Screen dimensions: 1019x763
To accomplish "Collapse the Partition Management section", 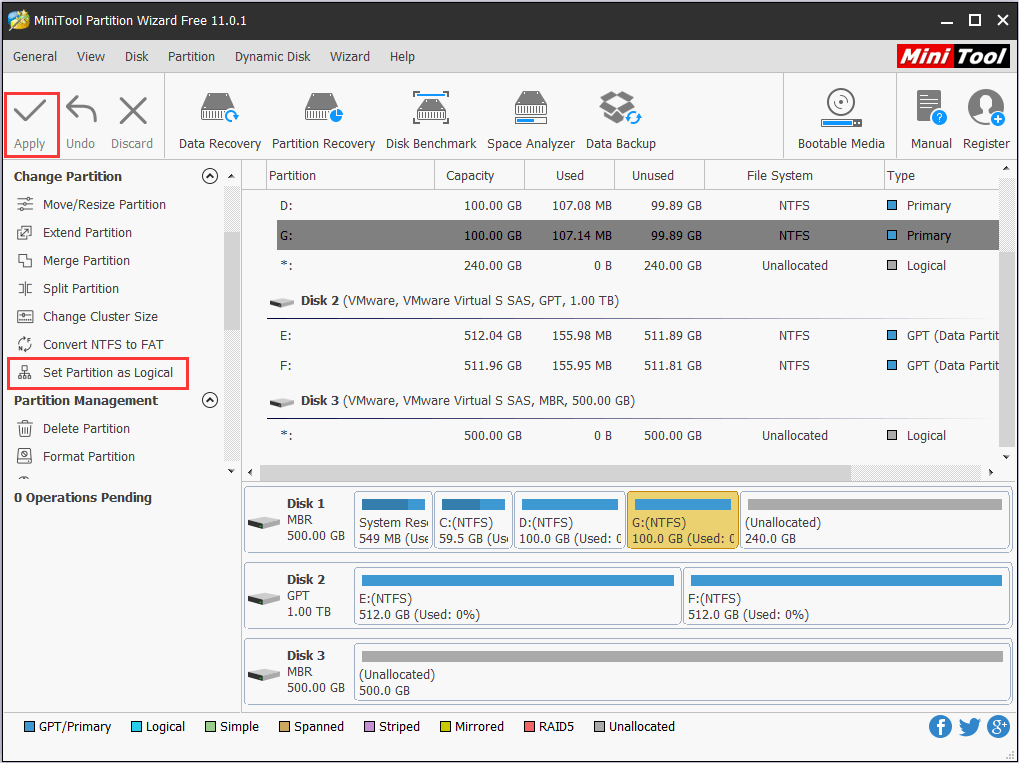I will coord(210,400).
